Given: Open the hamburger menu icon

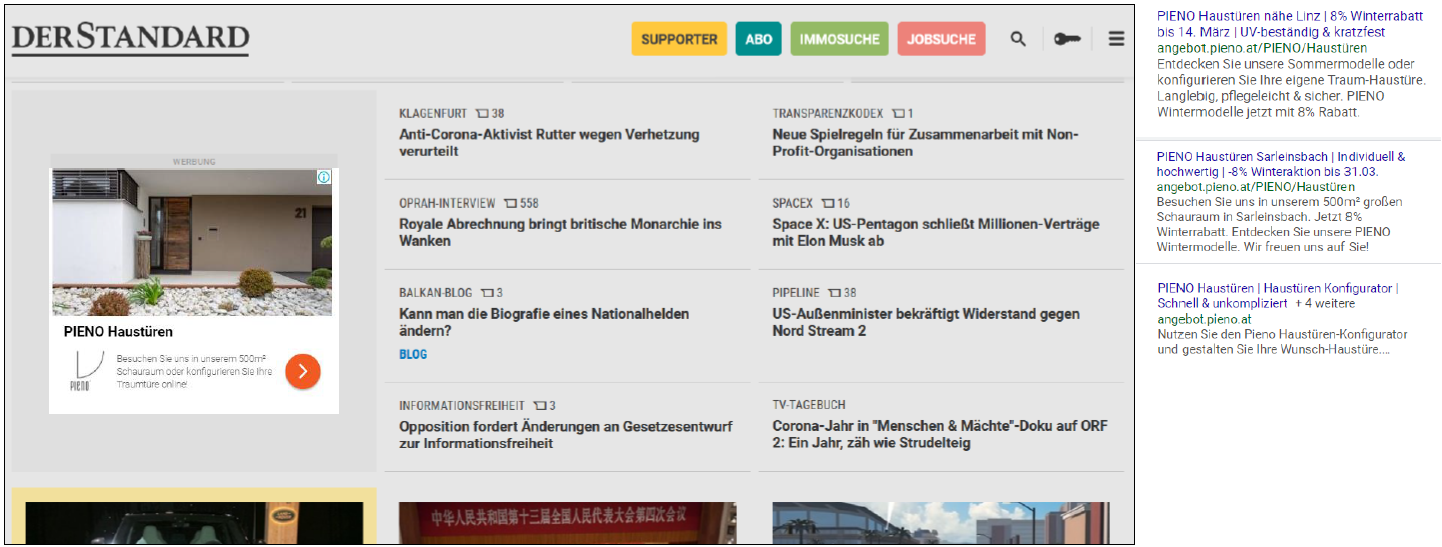Looking at the screenshot, I should (x=1117, y=39).
